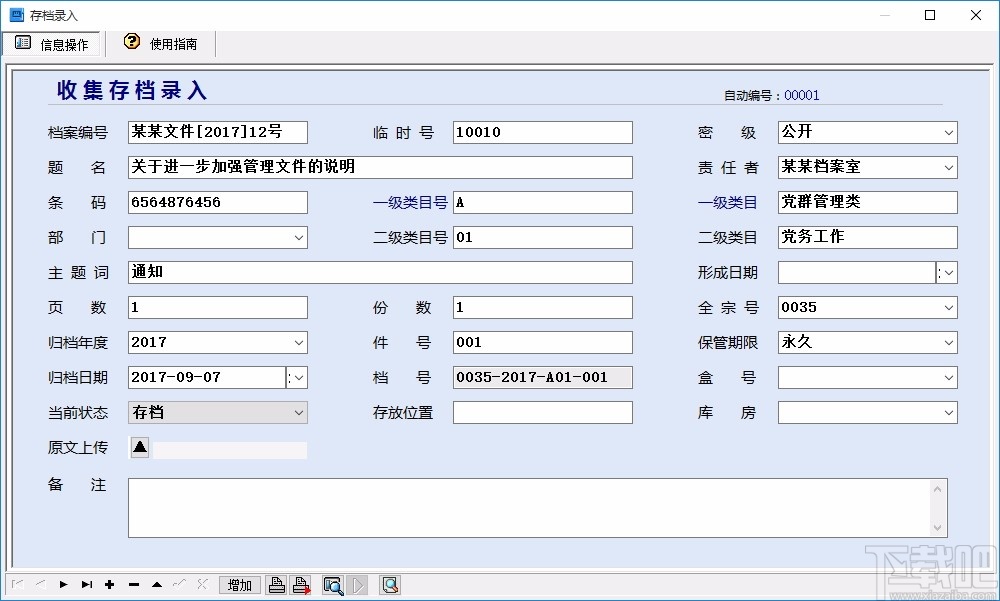Screen dimensions: 1000x601
Task: Click the checkmark post edit icon
Action: [180, 584]
